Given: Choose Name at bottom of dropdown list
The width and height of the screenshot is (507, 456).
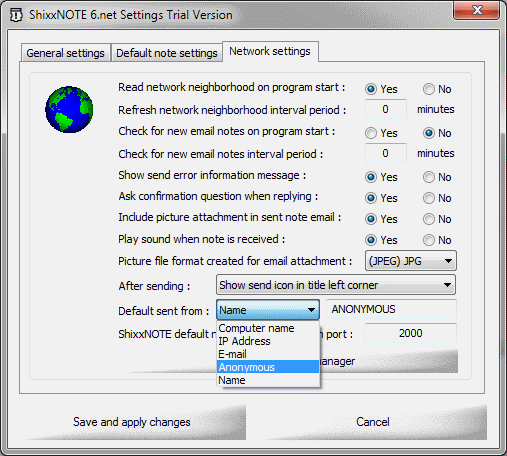Looking at the screenshot, I should click(x=268, y=380).
